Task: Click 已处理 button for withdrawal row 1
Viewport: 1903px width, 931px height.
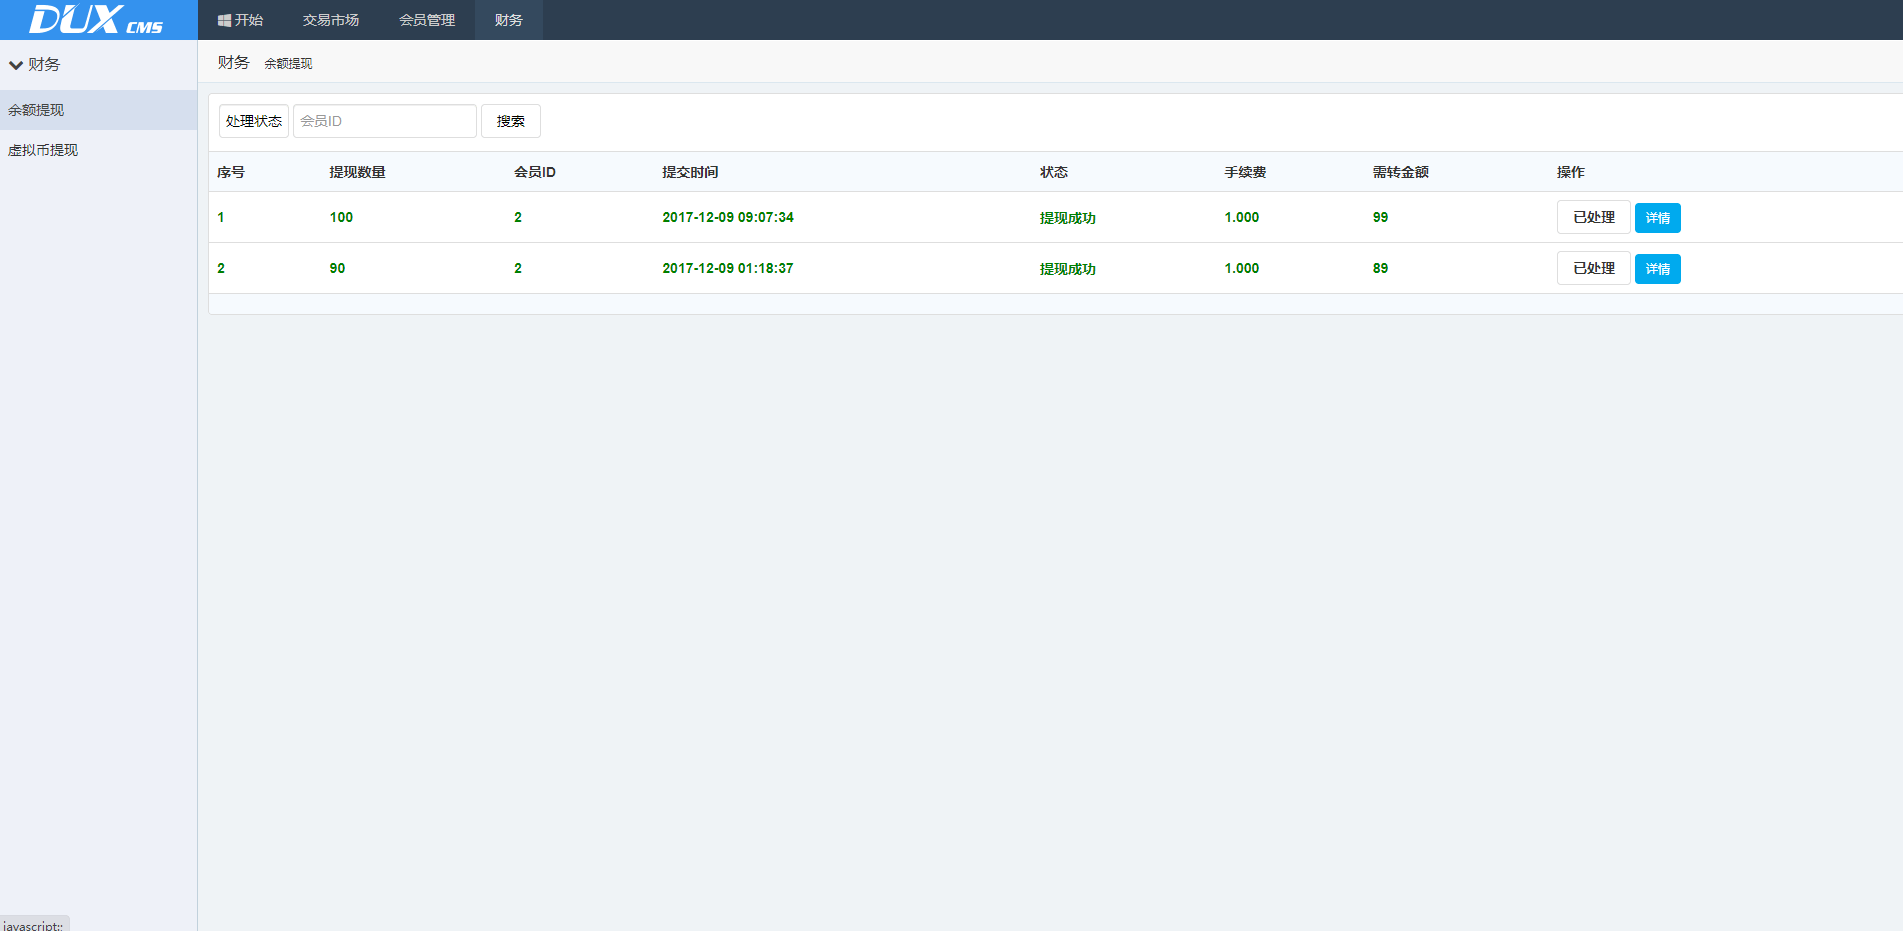Action: tap(1593, 217)
